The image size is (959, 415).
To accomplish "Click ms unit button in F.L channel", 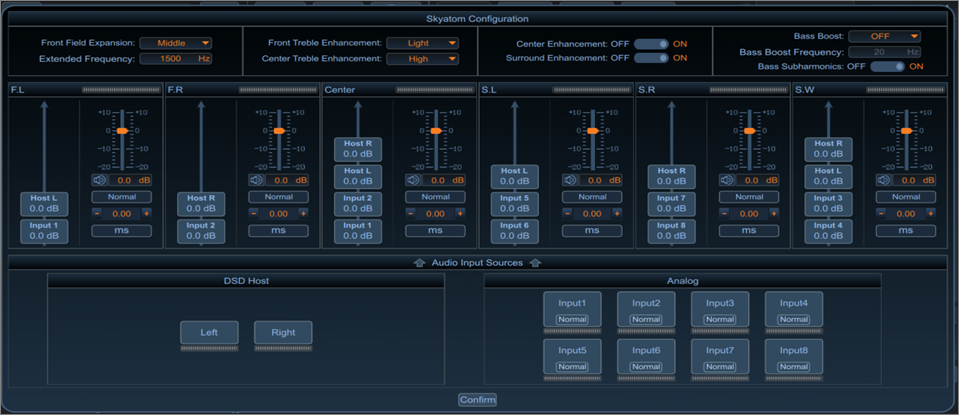I will [x=122, y=230].
